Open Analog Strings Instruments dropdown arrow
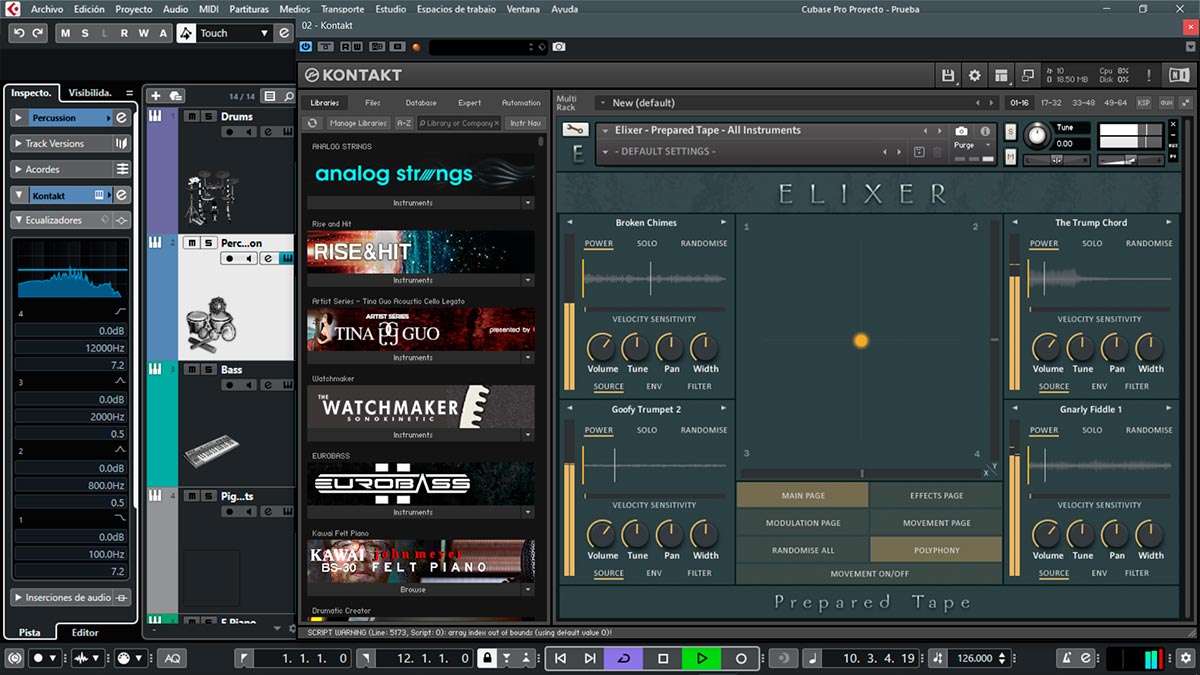The width and height of the screenshot is (1200, 675). coord(528,203)
